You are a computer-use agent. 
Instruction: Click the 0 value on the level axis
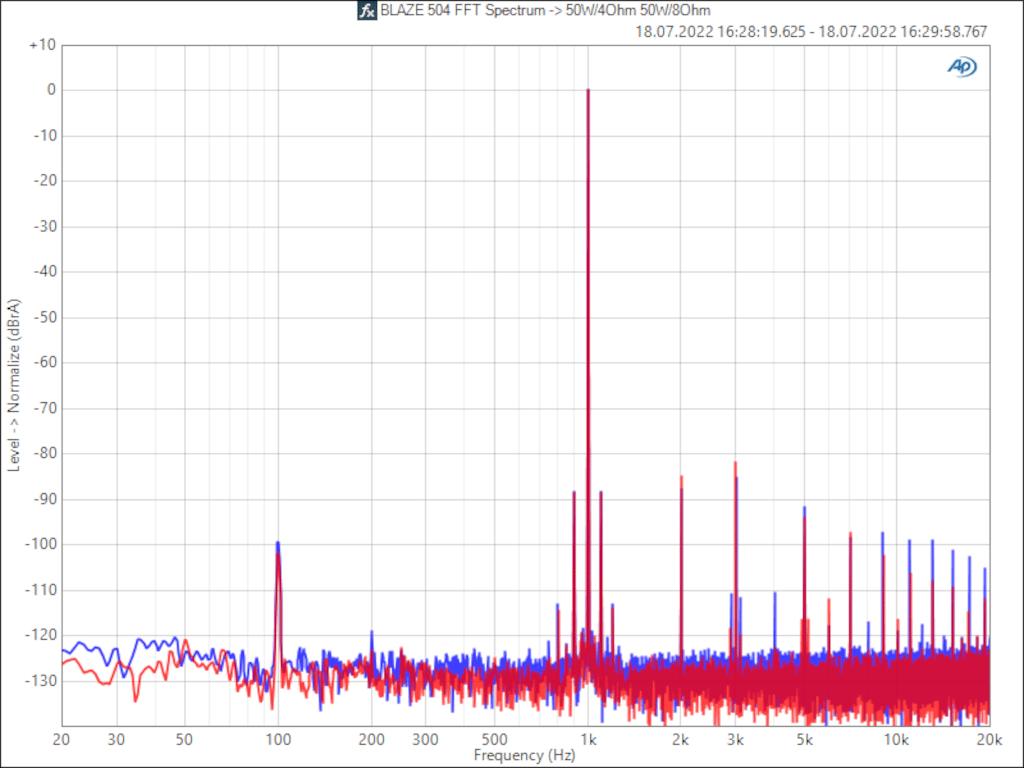(x=52, y=90)
